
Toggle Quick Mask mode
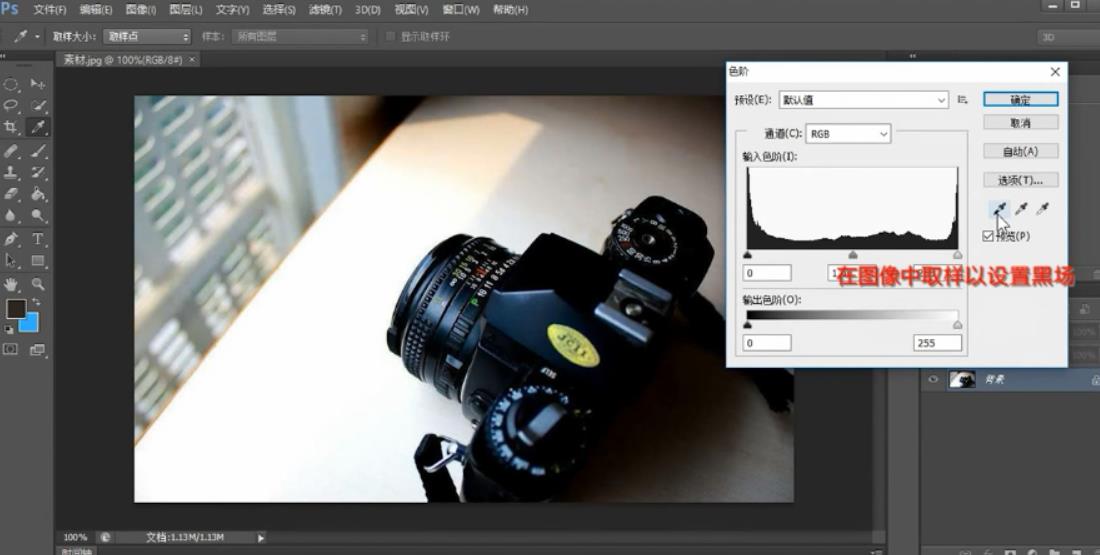11,349
